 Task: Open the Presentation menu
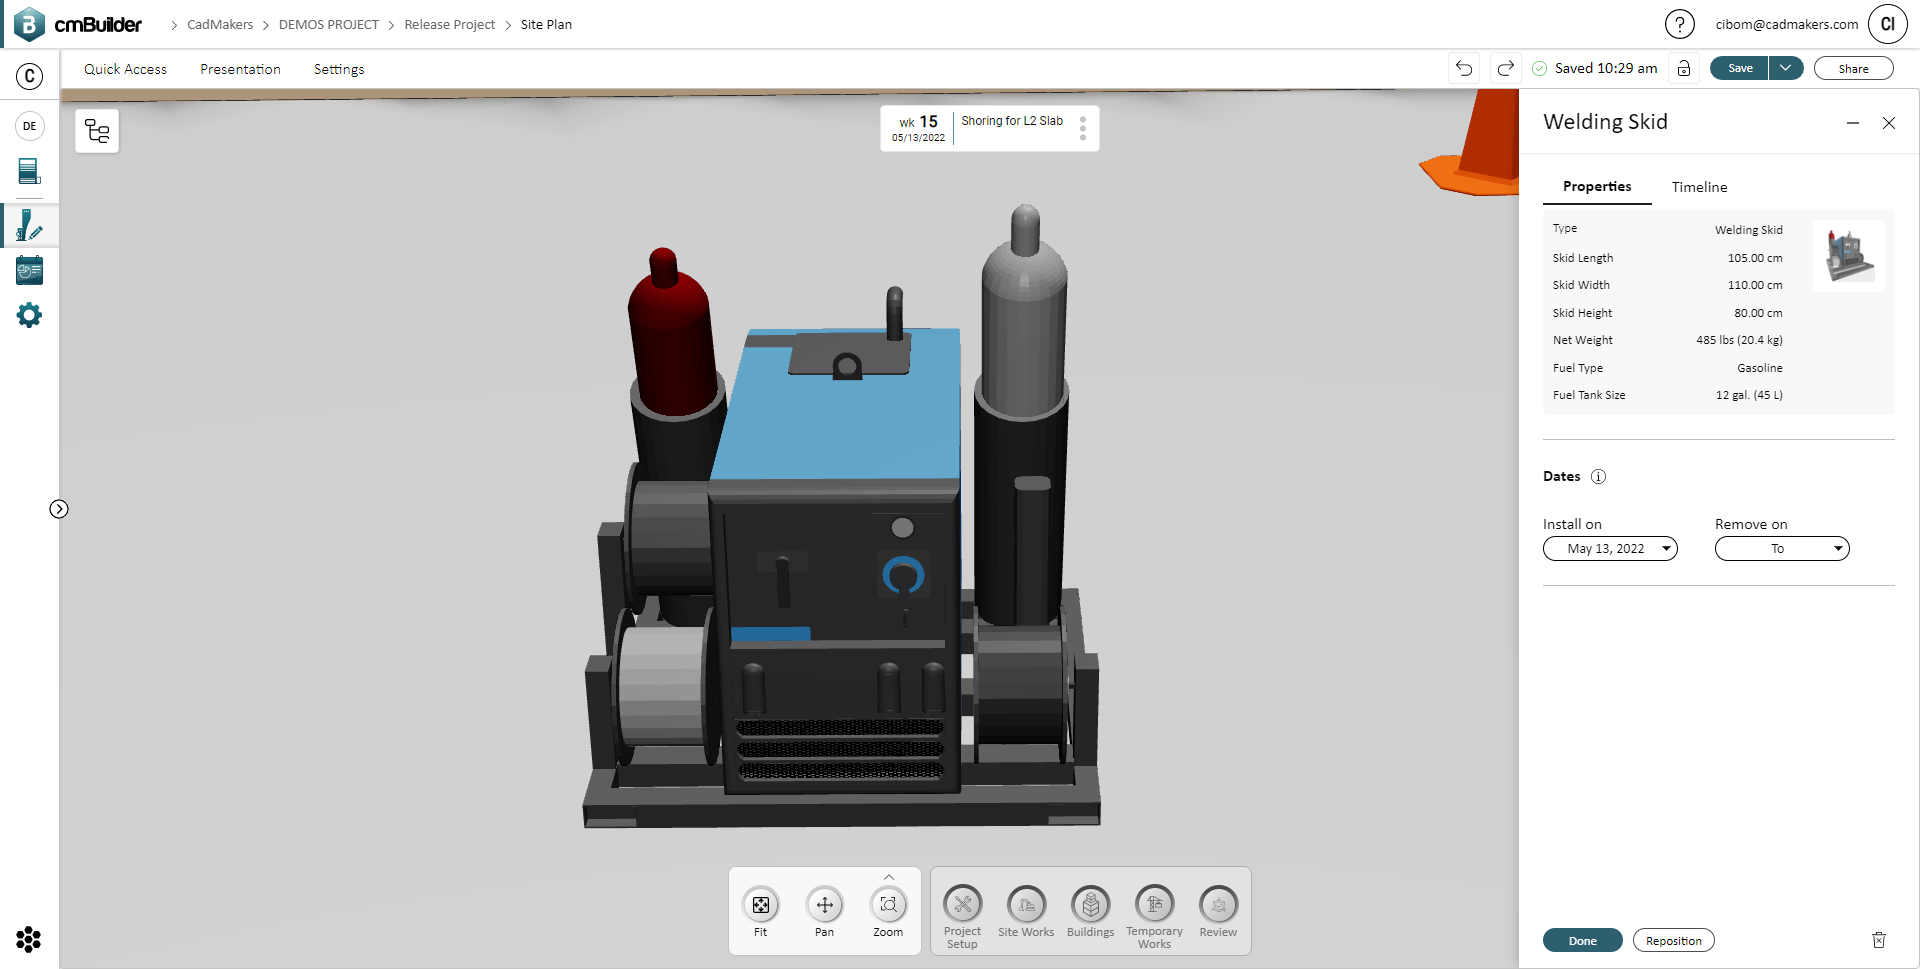coord(240,69)
